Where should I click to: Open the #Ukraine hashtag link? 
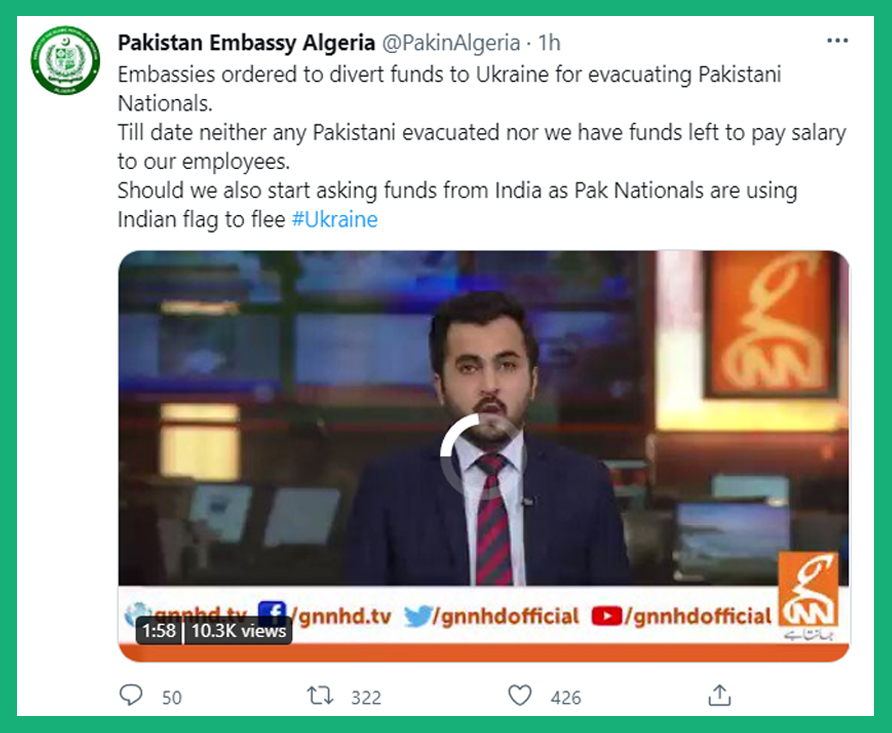click(x=334, y=220)
